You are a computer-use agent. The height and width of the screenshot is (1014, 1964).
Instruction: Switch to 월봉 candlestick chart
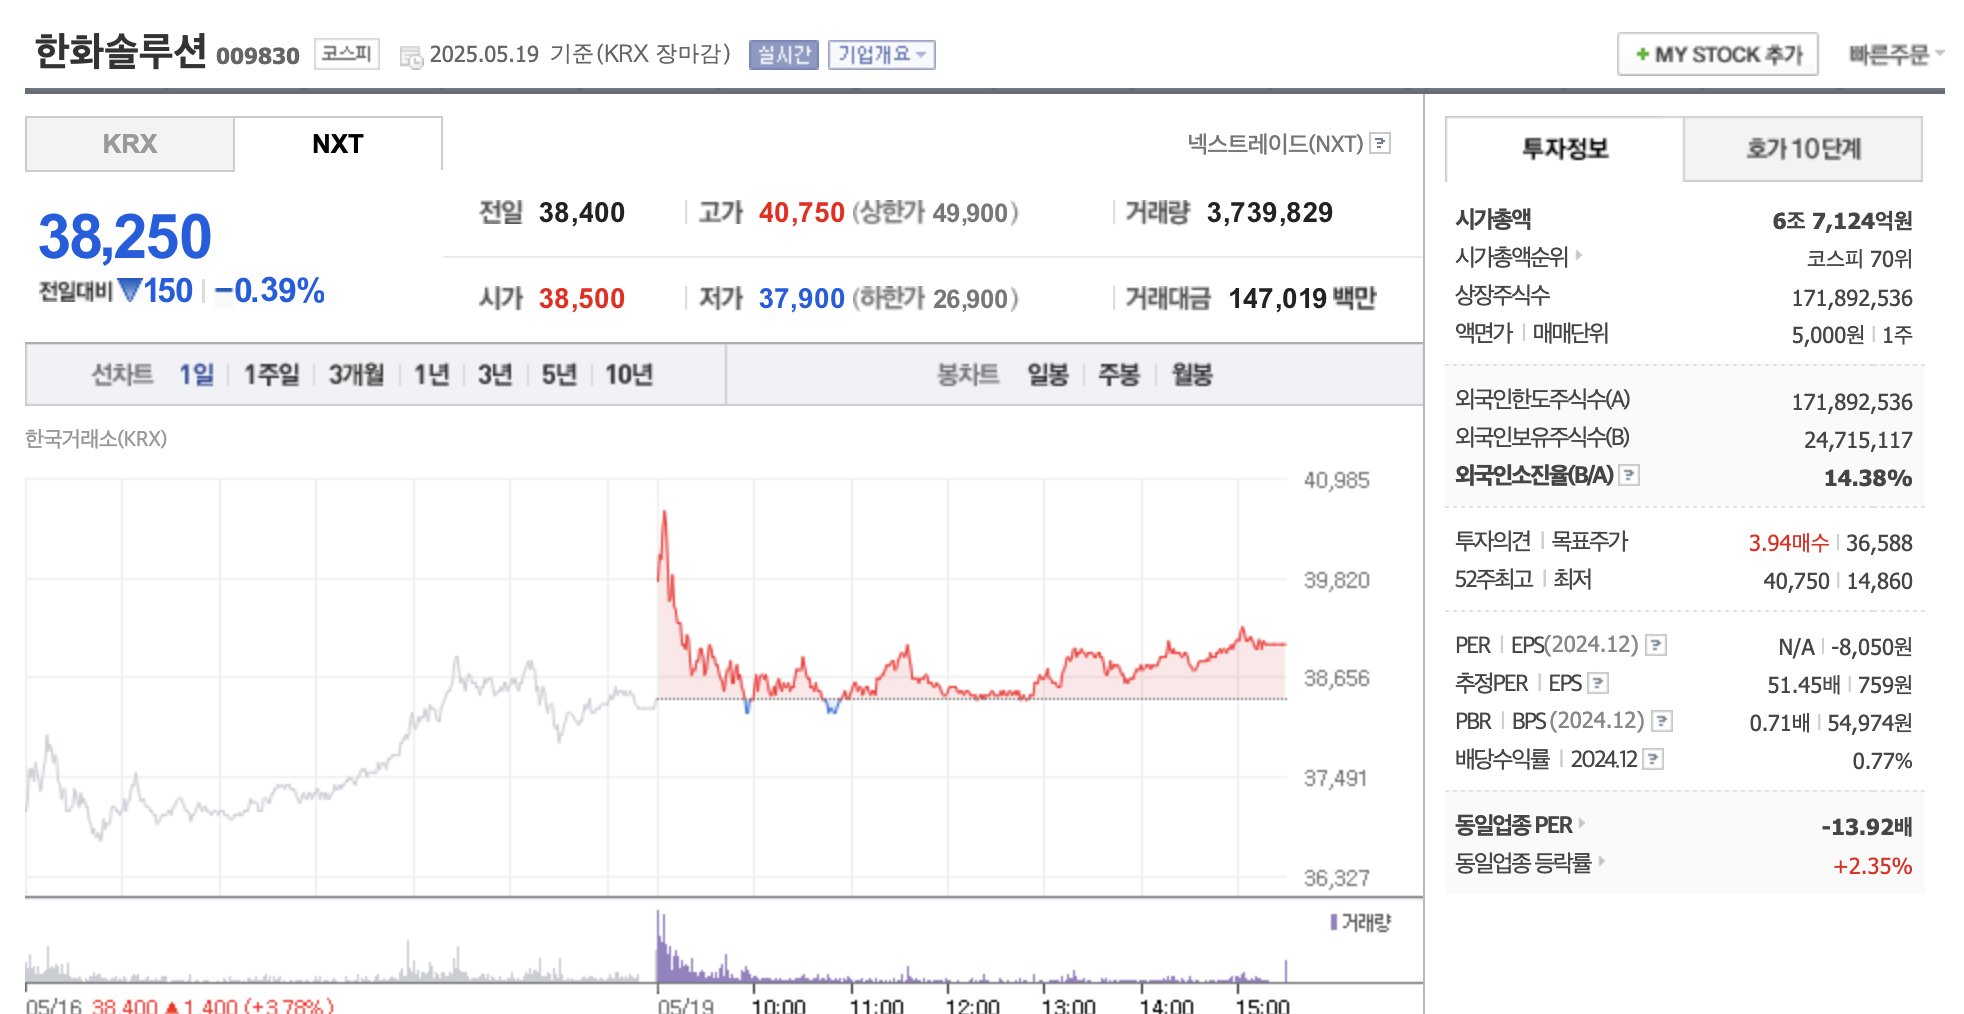pos(1192,375)
